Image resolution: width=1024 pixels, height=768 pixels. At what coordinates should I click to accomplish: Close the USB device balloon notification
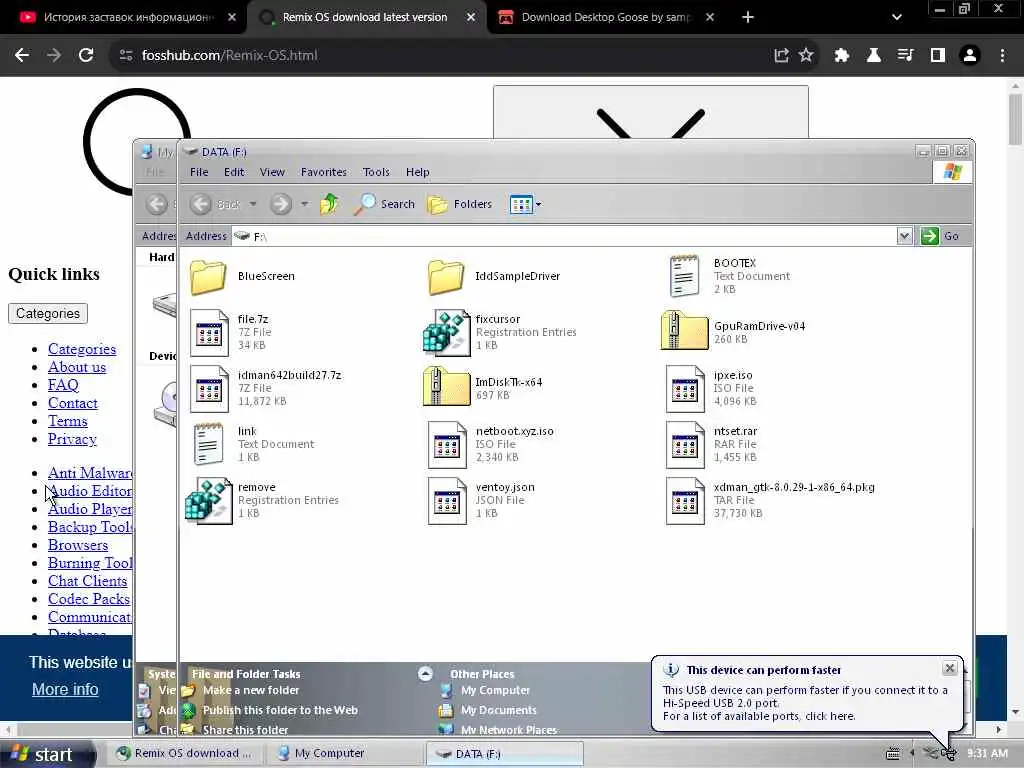(950, 668)
